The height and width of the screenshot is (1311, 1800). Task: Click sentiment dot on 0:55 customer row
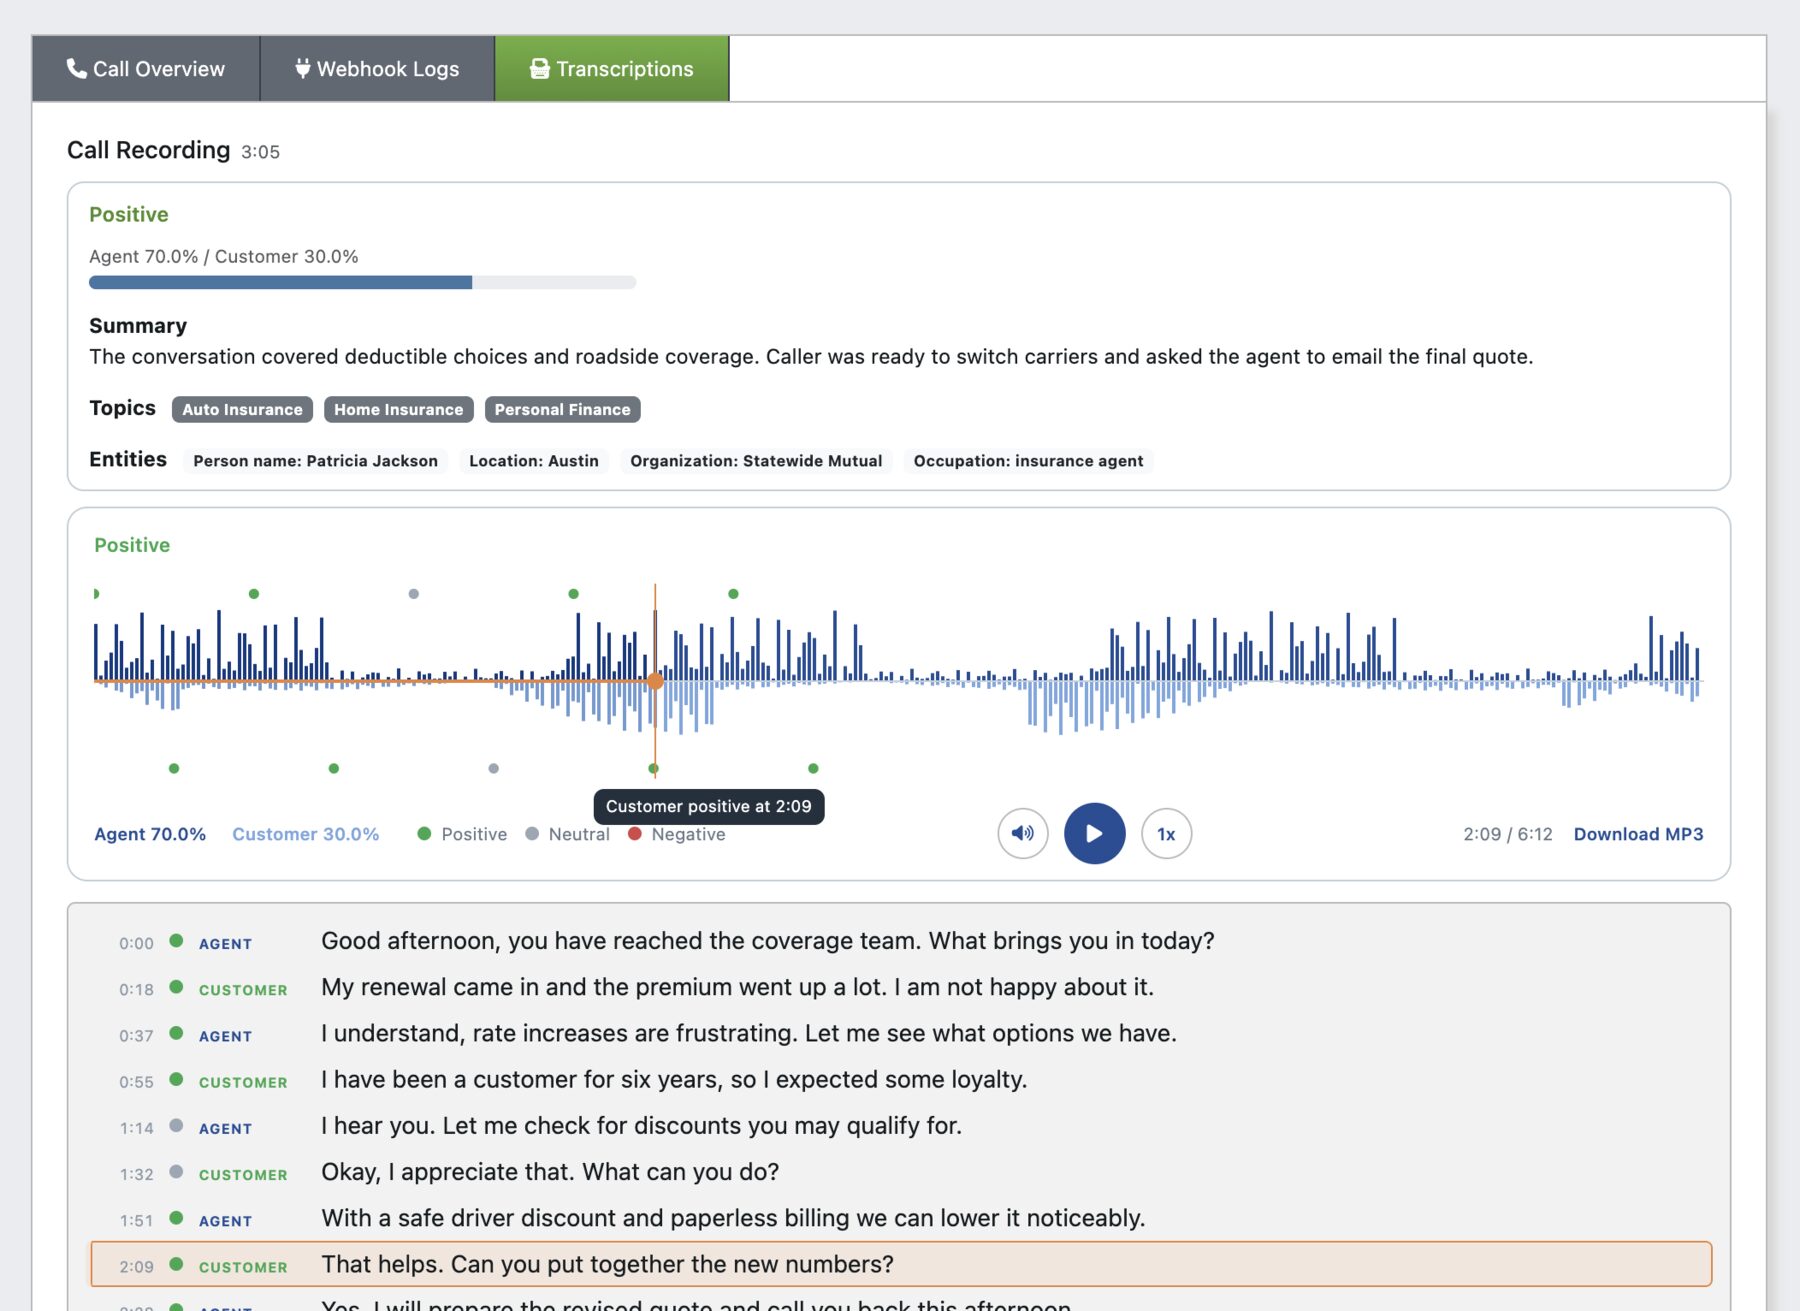(x=176, y=1079)
